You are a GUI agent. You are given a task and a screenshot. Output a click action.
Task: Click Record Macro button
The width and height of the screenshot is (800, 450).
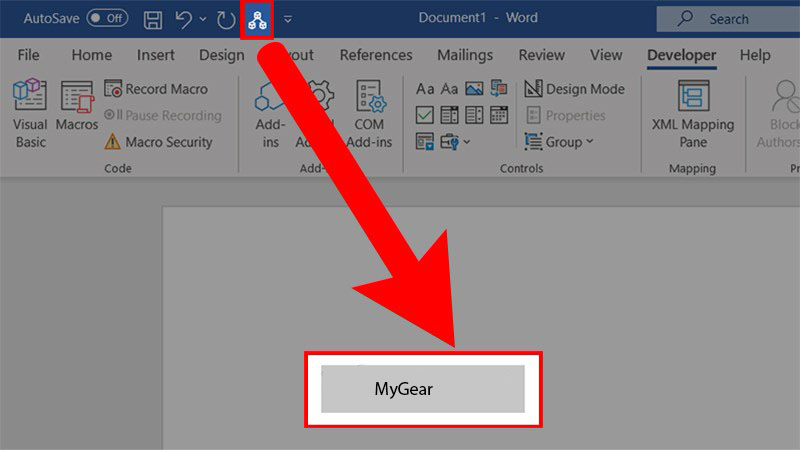click(156, 89)
